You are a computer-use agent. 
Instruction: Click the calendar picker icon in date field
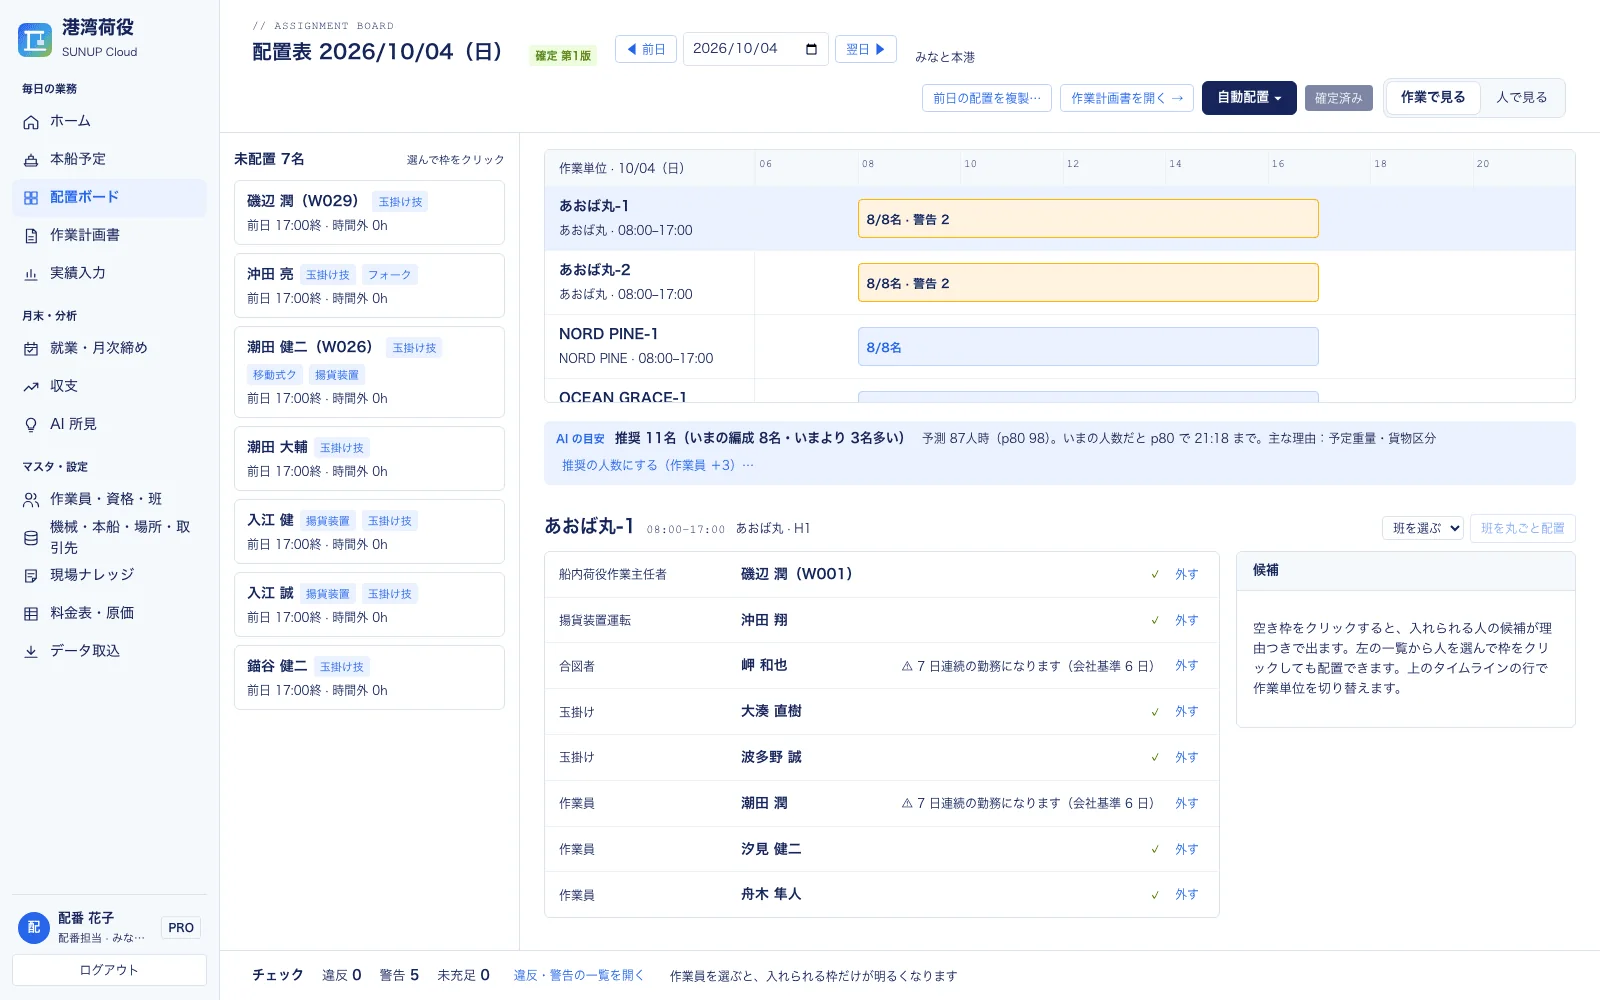coord(811,49)
